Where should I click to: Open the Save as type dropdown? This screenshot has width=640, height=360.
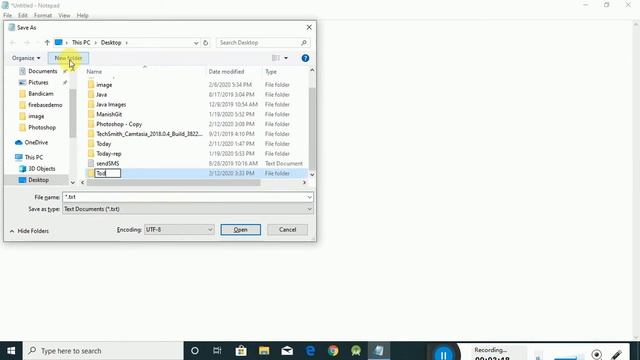tap(188, 209)
